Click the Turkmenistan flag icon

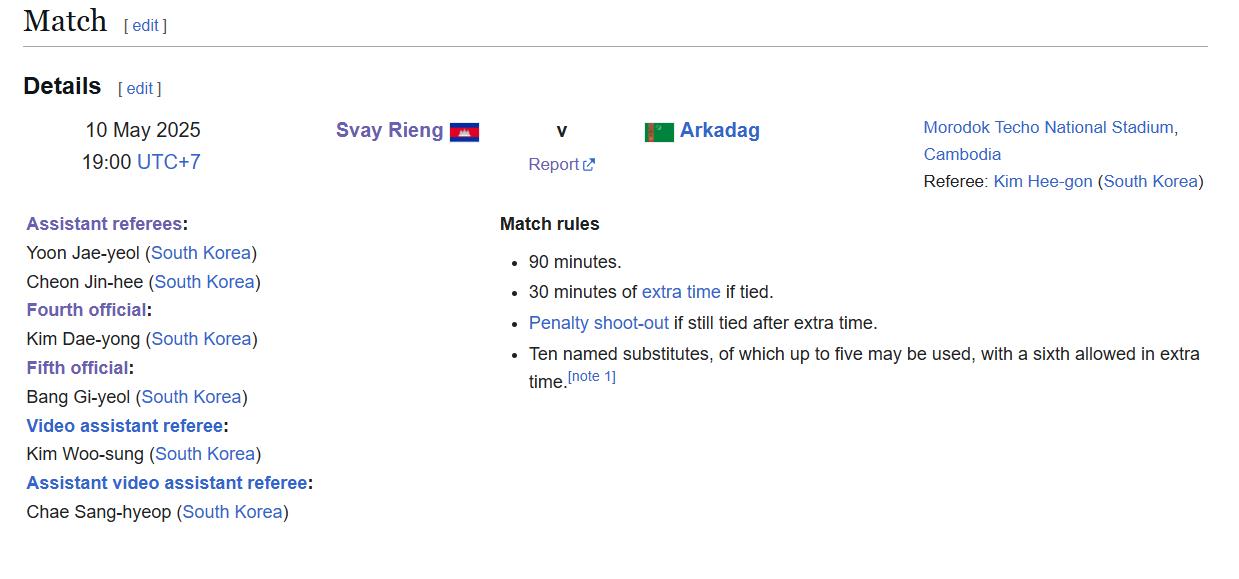(659, 132)
